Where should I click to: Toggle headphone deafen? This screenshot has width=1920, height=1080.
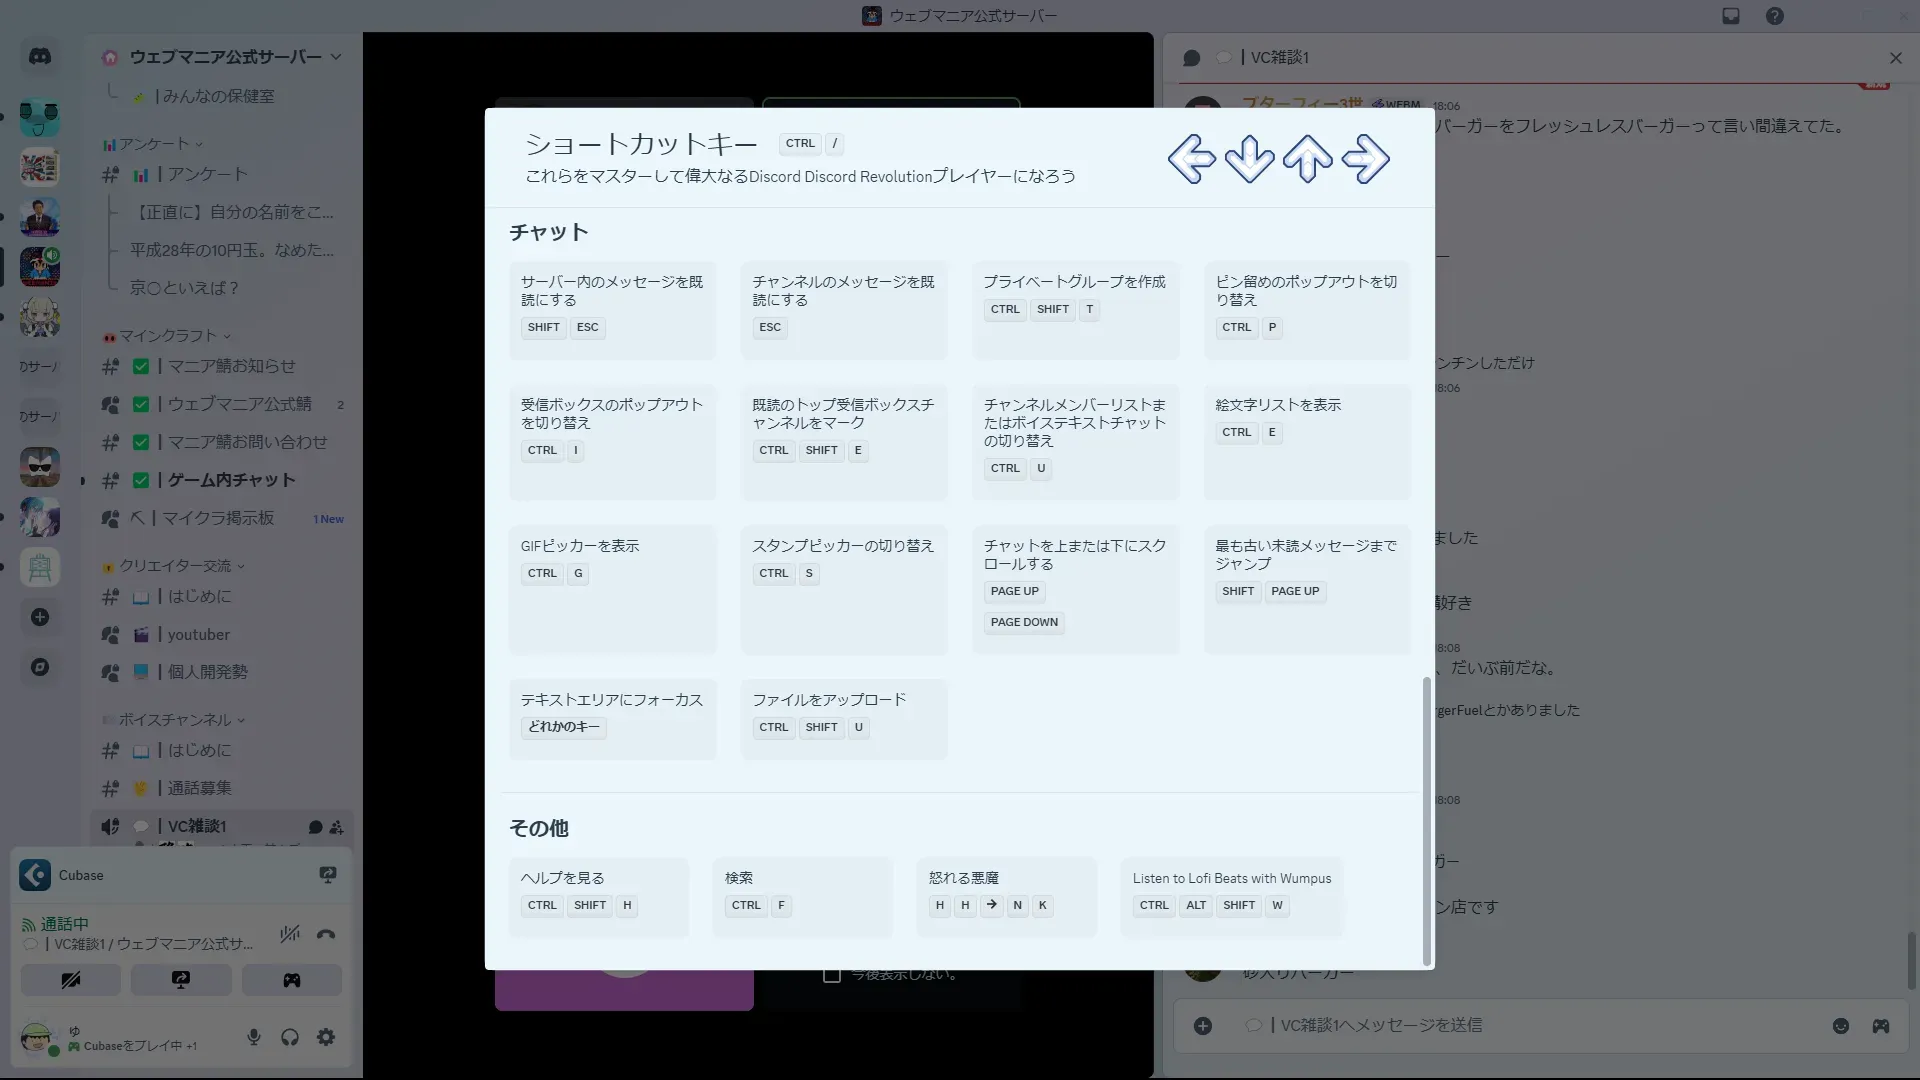pyautogui.click(x=290, y=1038)
